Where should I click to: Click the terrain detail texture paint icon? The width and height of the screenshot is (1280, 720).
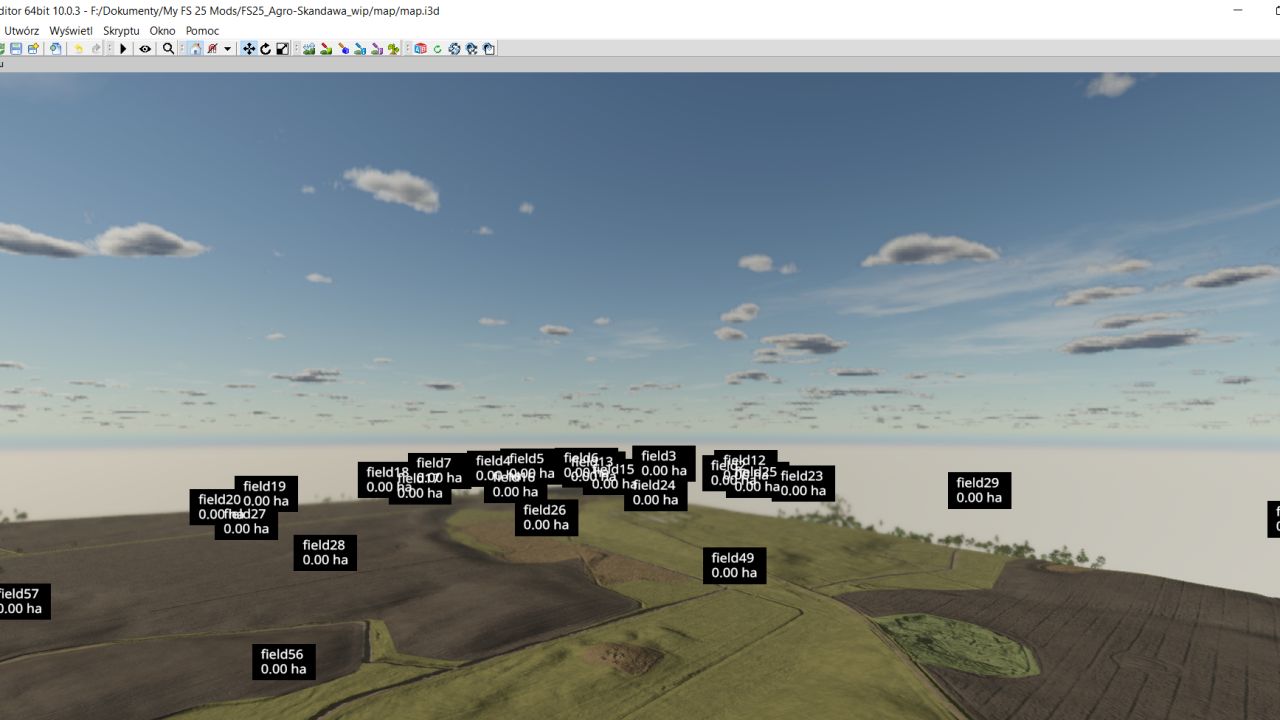point(326,48)
